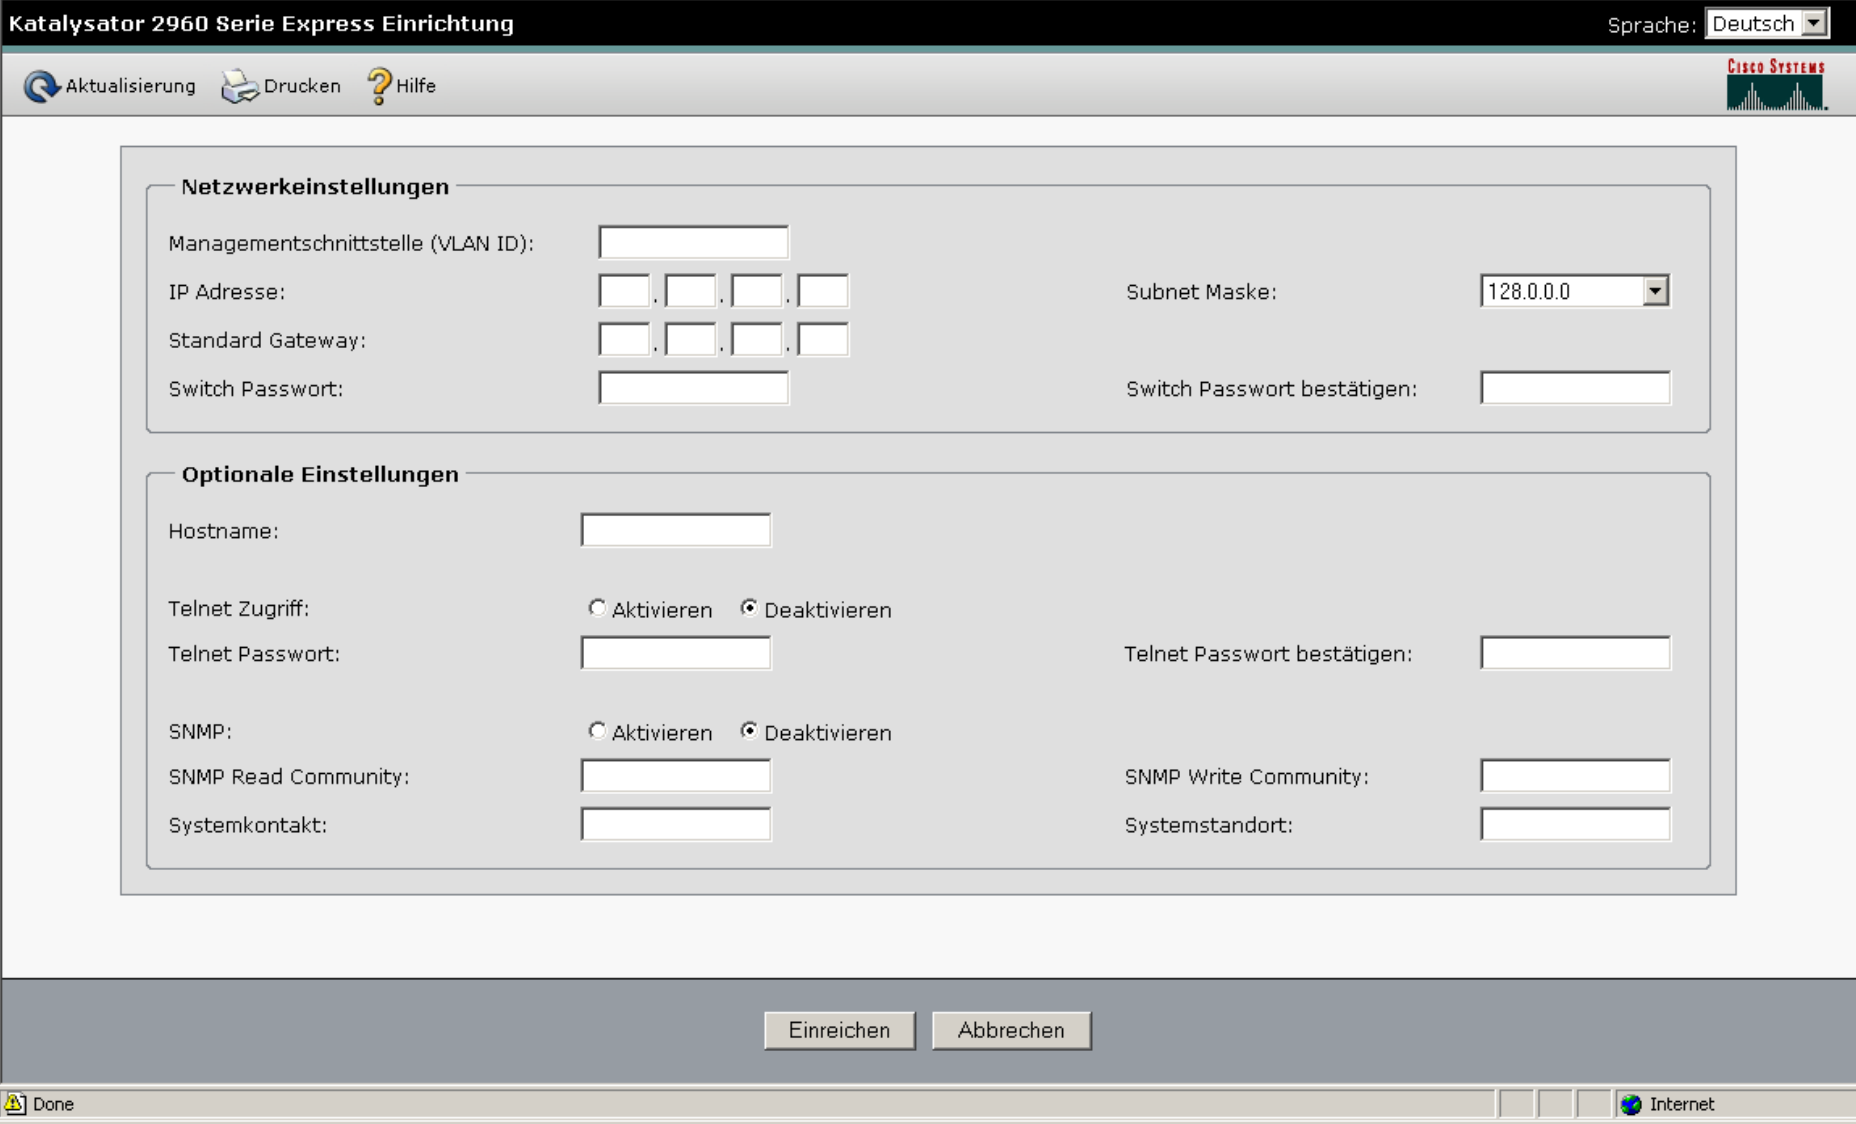Click the Subnet Maske label
The height and width of the screenshot is (1124, 1856).
[1201, 292]
